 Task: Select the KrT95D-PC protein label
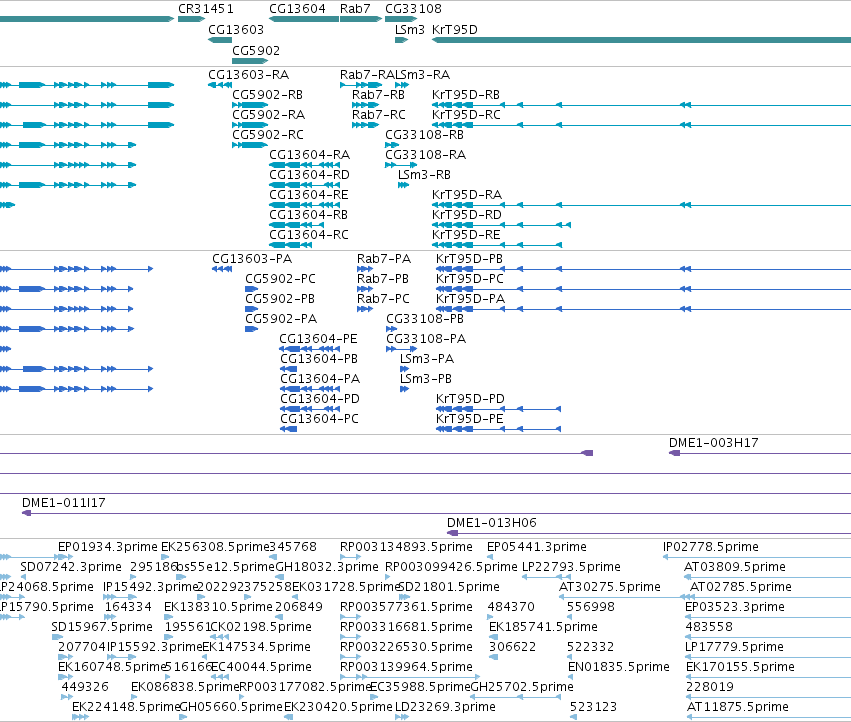tap(469, 278)
